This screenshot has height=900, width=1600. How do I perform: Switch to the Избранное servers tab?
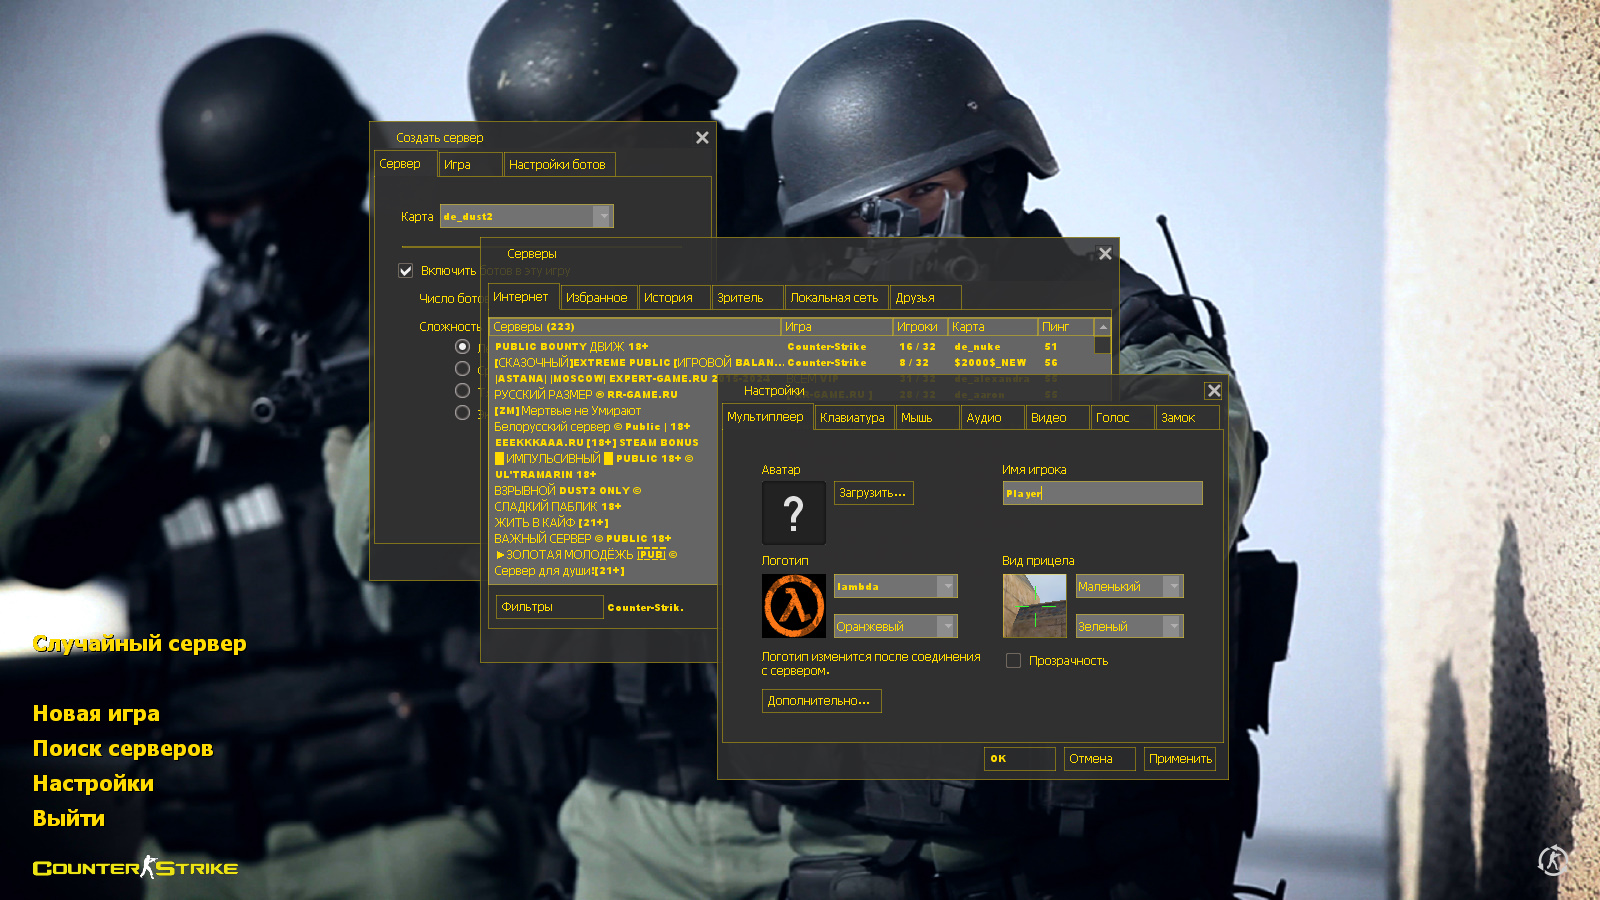(x=598, y=297)
